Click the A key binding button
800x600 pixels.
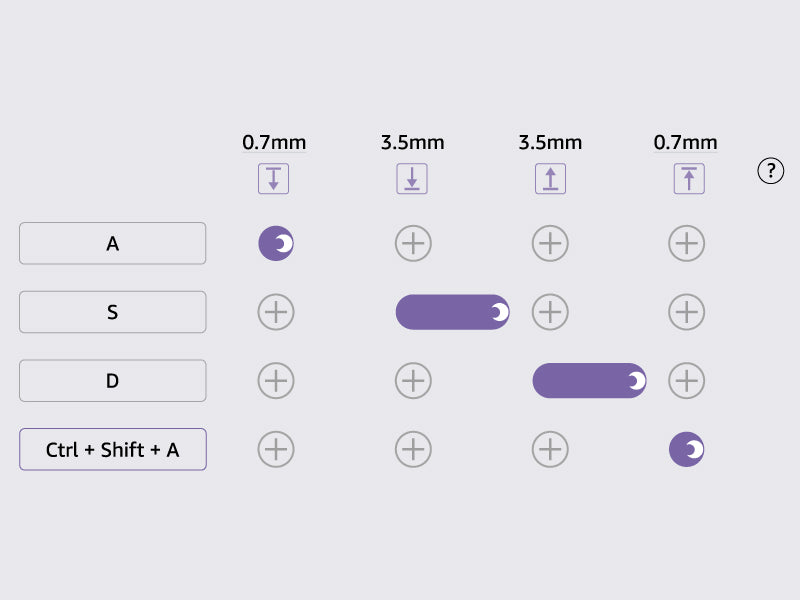click(x=112, y=243)
